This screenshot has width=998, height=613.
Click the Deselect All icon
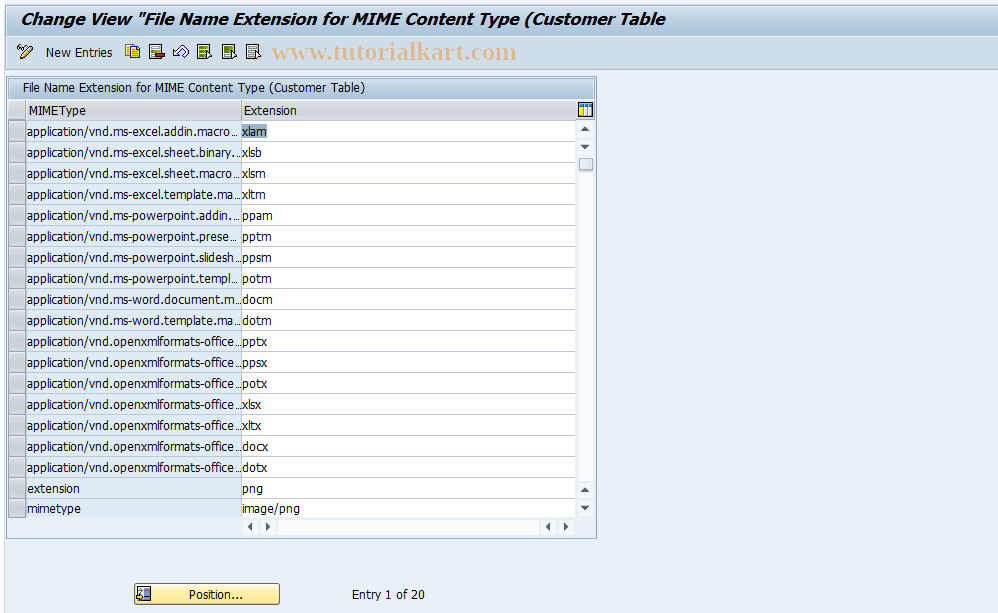[x=253, y=52]
